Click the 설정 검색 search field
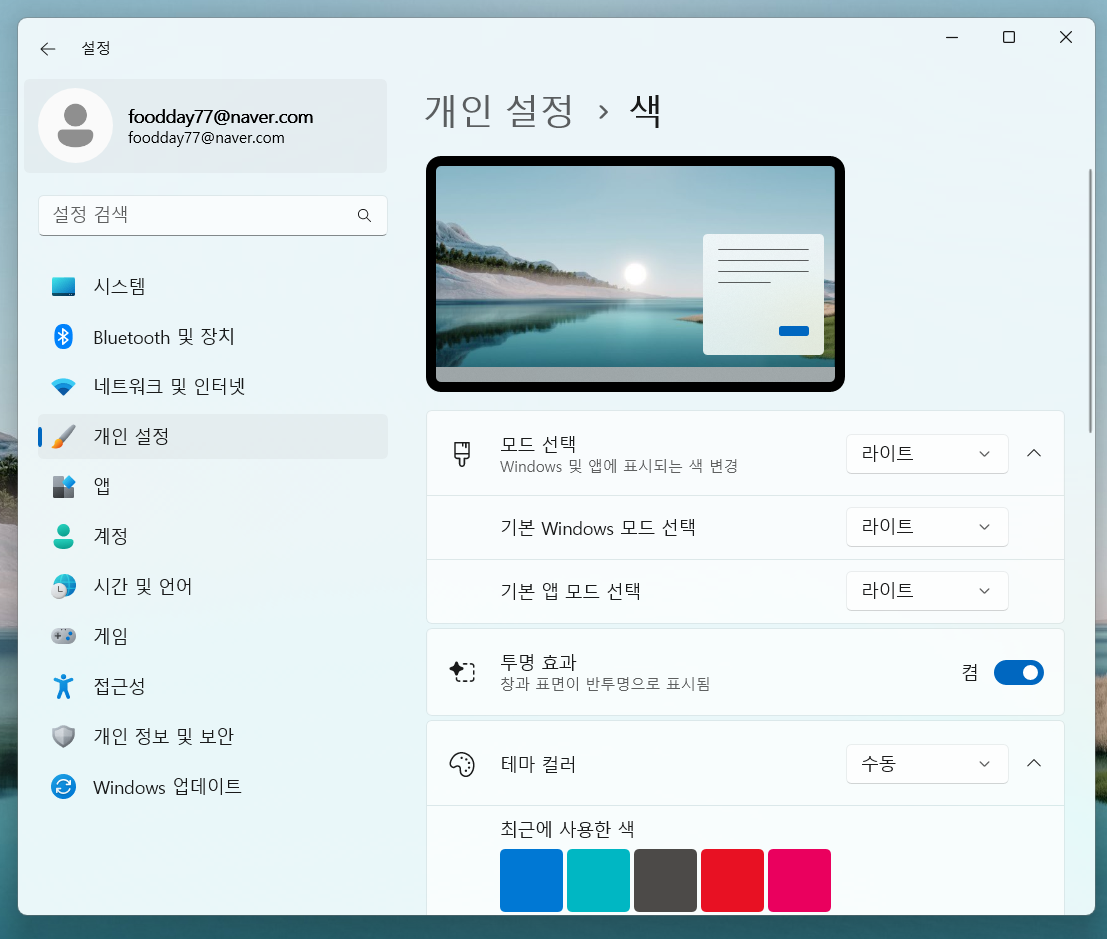Screen dimensions: 1107x939 pyautogui.click(x=213, y=215)
